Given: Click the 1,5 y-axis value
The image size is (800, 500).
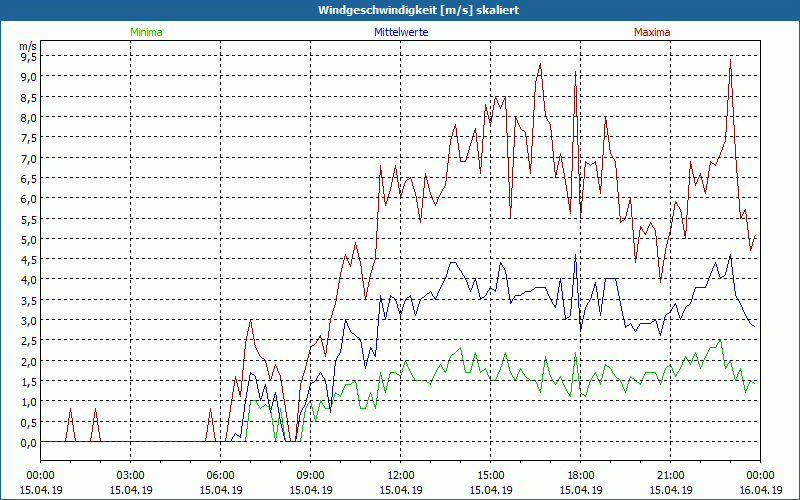Looking at the screenshot, I should coord(29,382).
